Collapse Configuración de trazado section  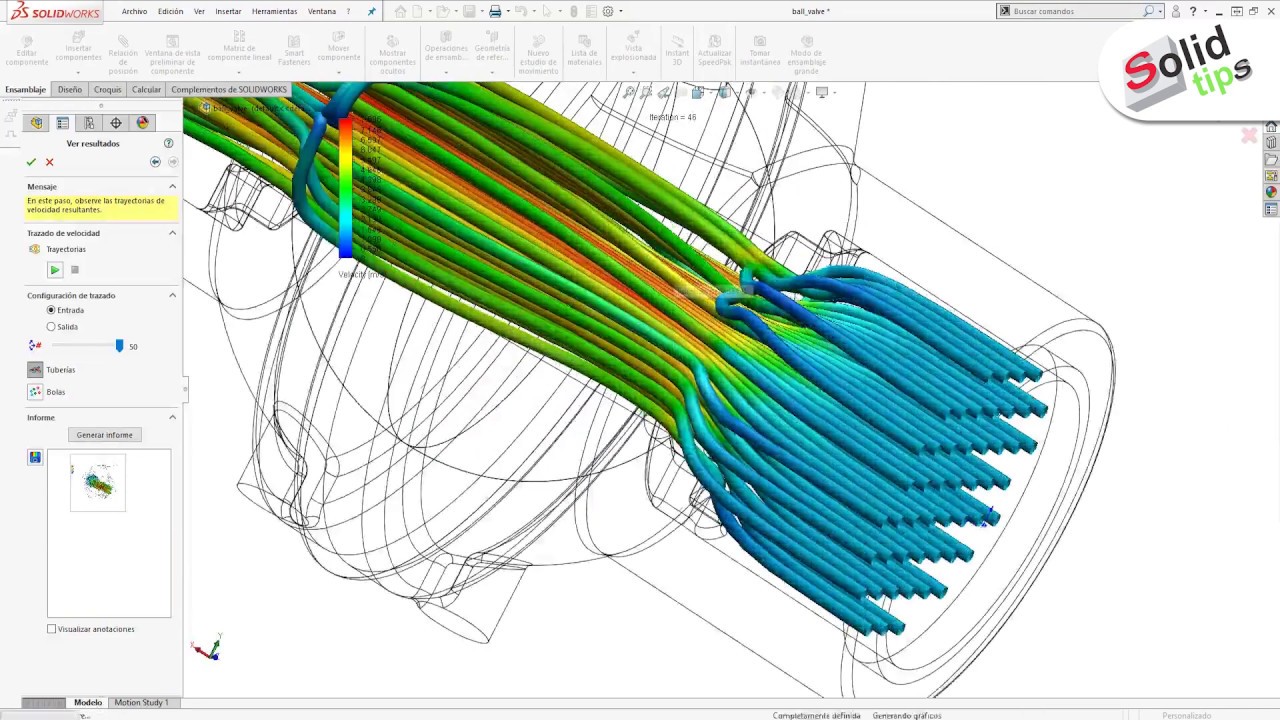click(172, 295)
